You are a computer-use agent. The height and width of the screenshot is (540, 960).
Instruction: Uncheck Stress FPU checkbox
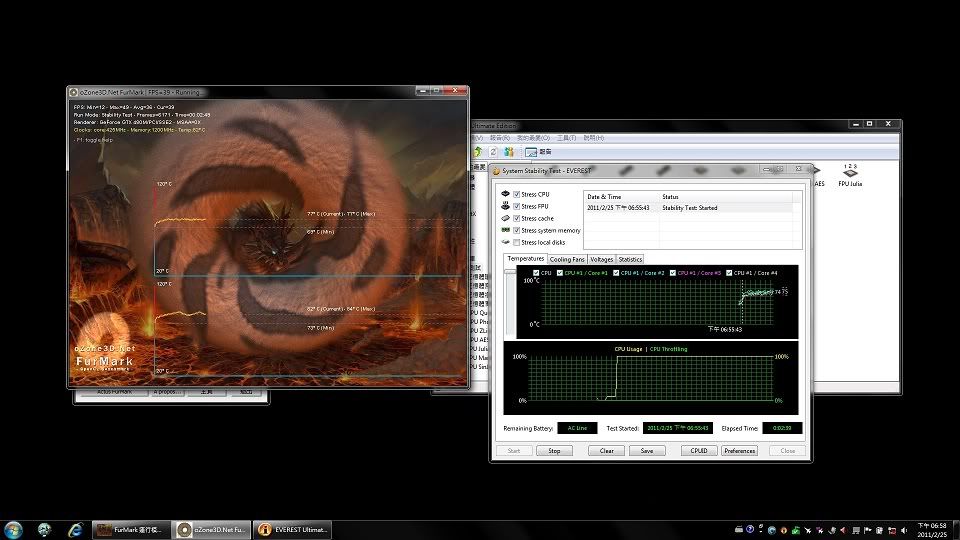coord(517,206)
